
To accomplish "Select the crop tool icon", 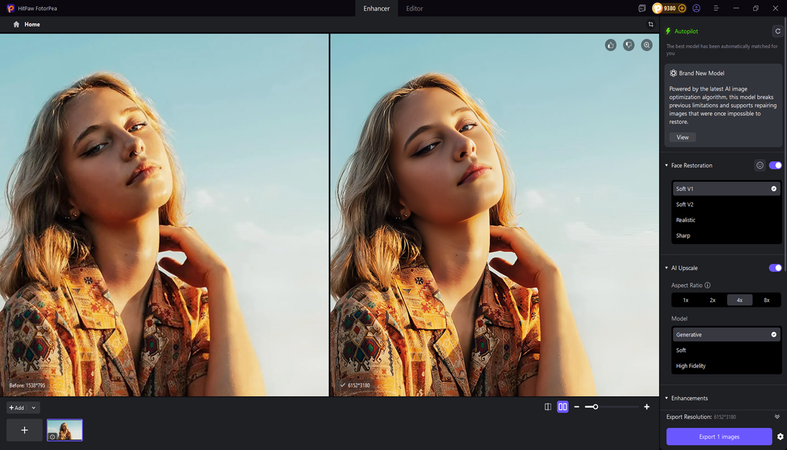I will click(651, 24).
